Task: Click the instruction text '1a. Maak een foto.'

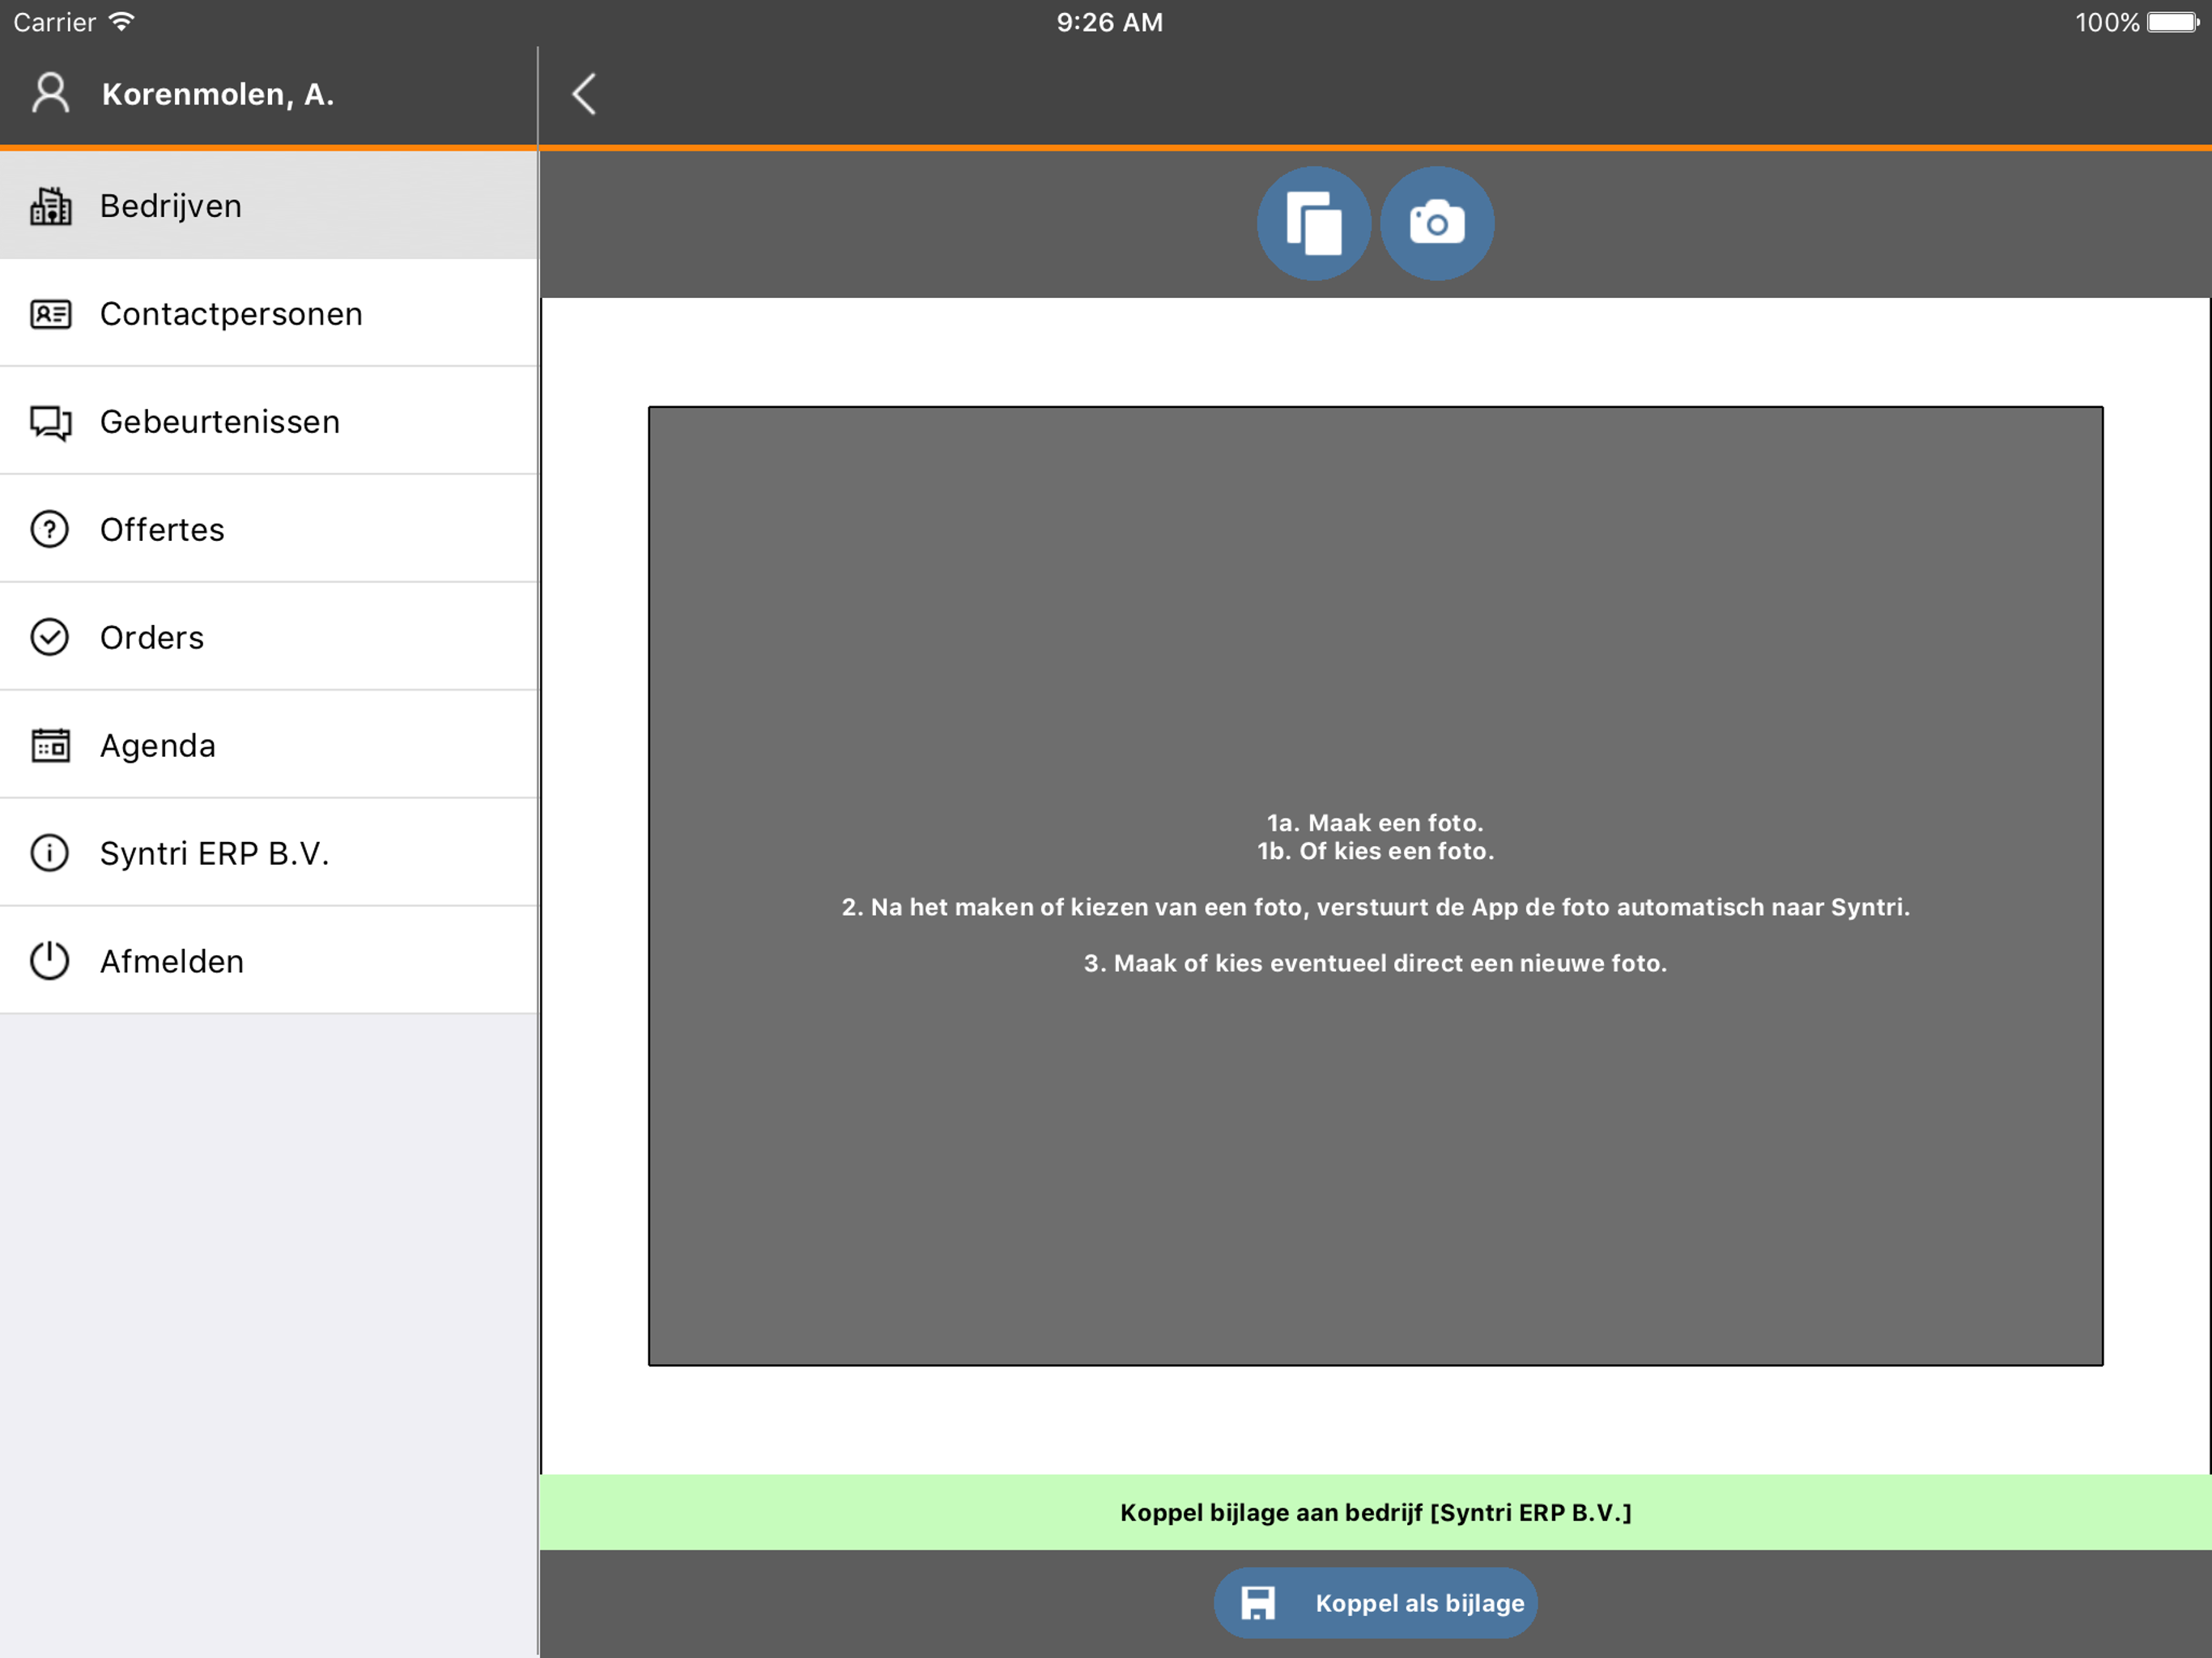Action: pyautogui.click(x=1375, y=823)
